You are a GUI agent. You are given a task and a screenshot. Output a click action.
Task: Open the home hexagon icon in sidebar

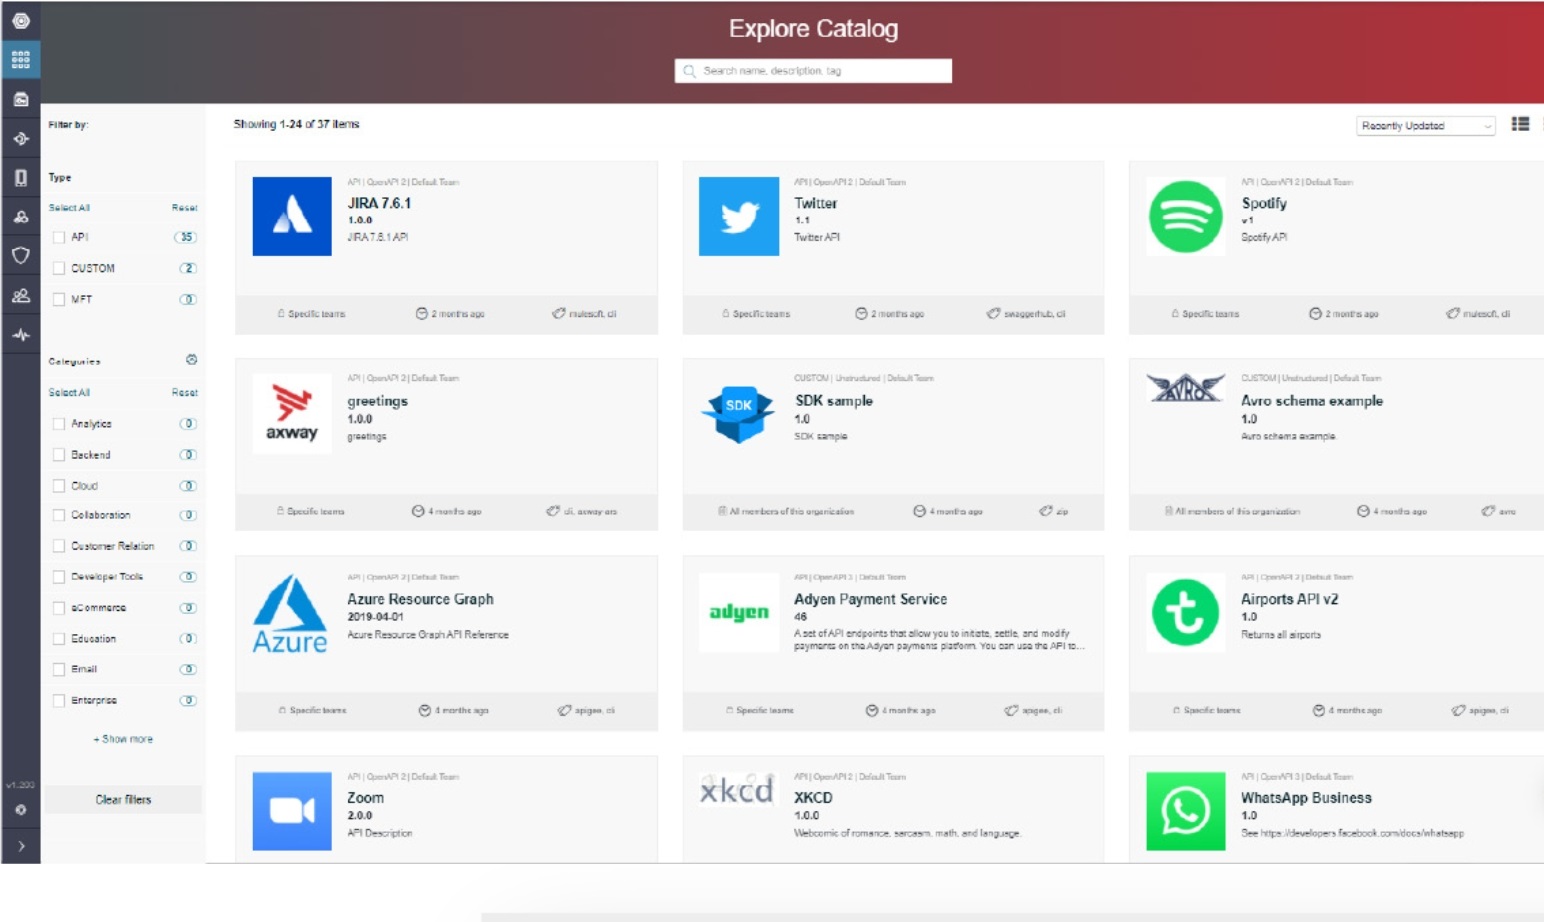click(x=20, y=20)
